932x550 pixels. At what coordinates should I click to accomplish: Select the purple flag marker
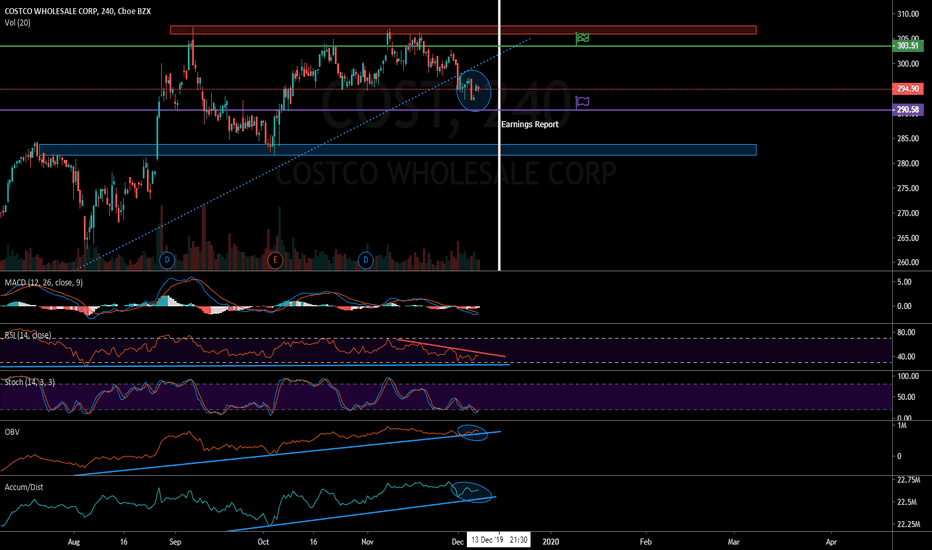click(582, 102)
